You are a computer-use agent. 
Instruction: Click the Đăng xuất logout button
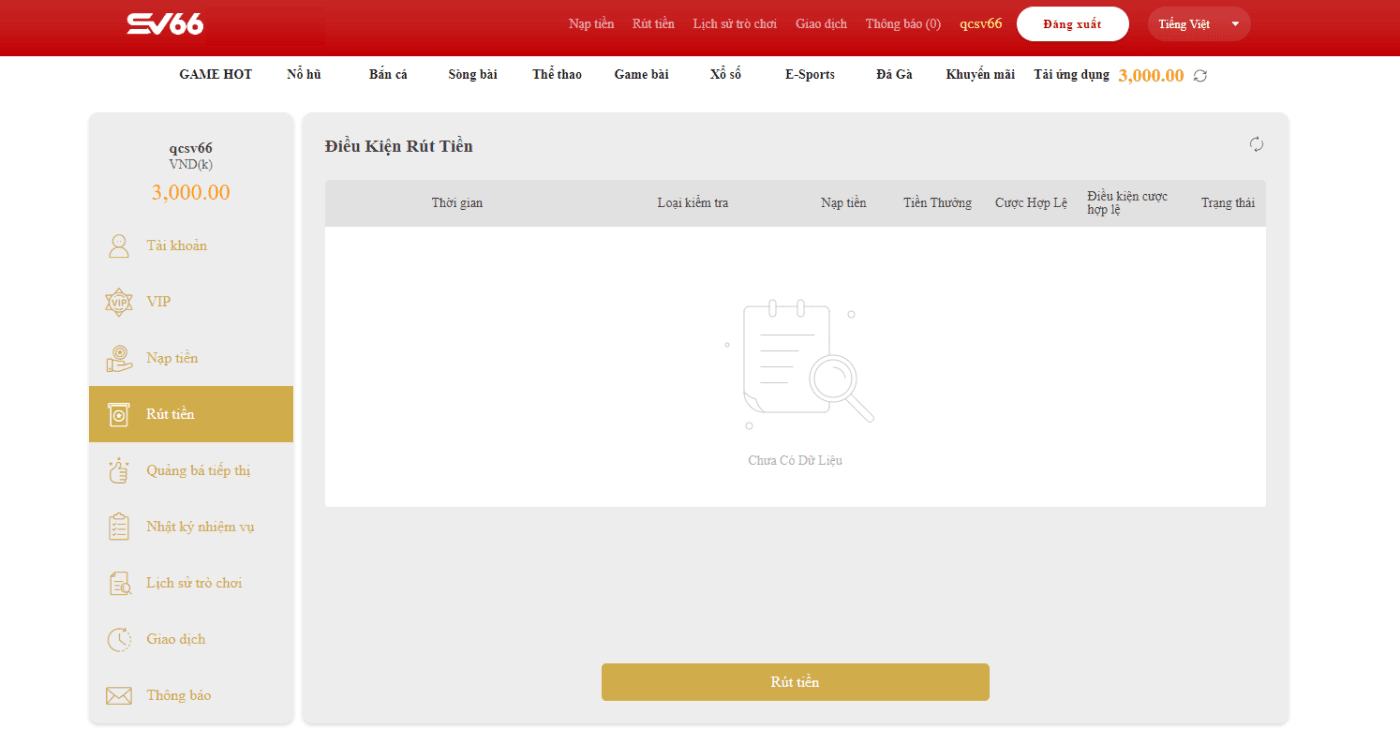pos(1072,24)
